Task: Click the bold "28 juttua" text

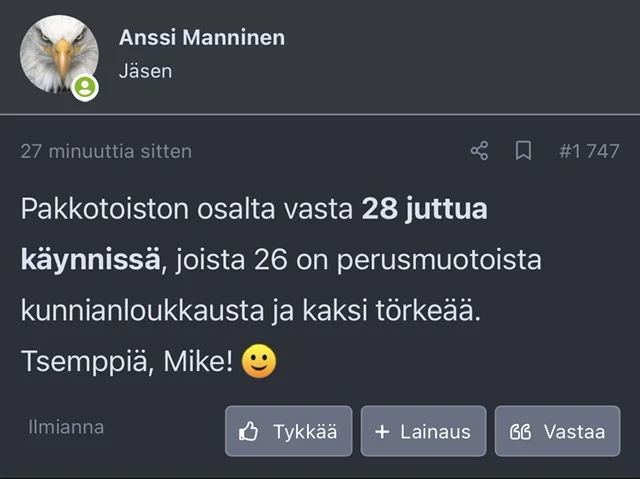Action: pos(424,209)
